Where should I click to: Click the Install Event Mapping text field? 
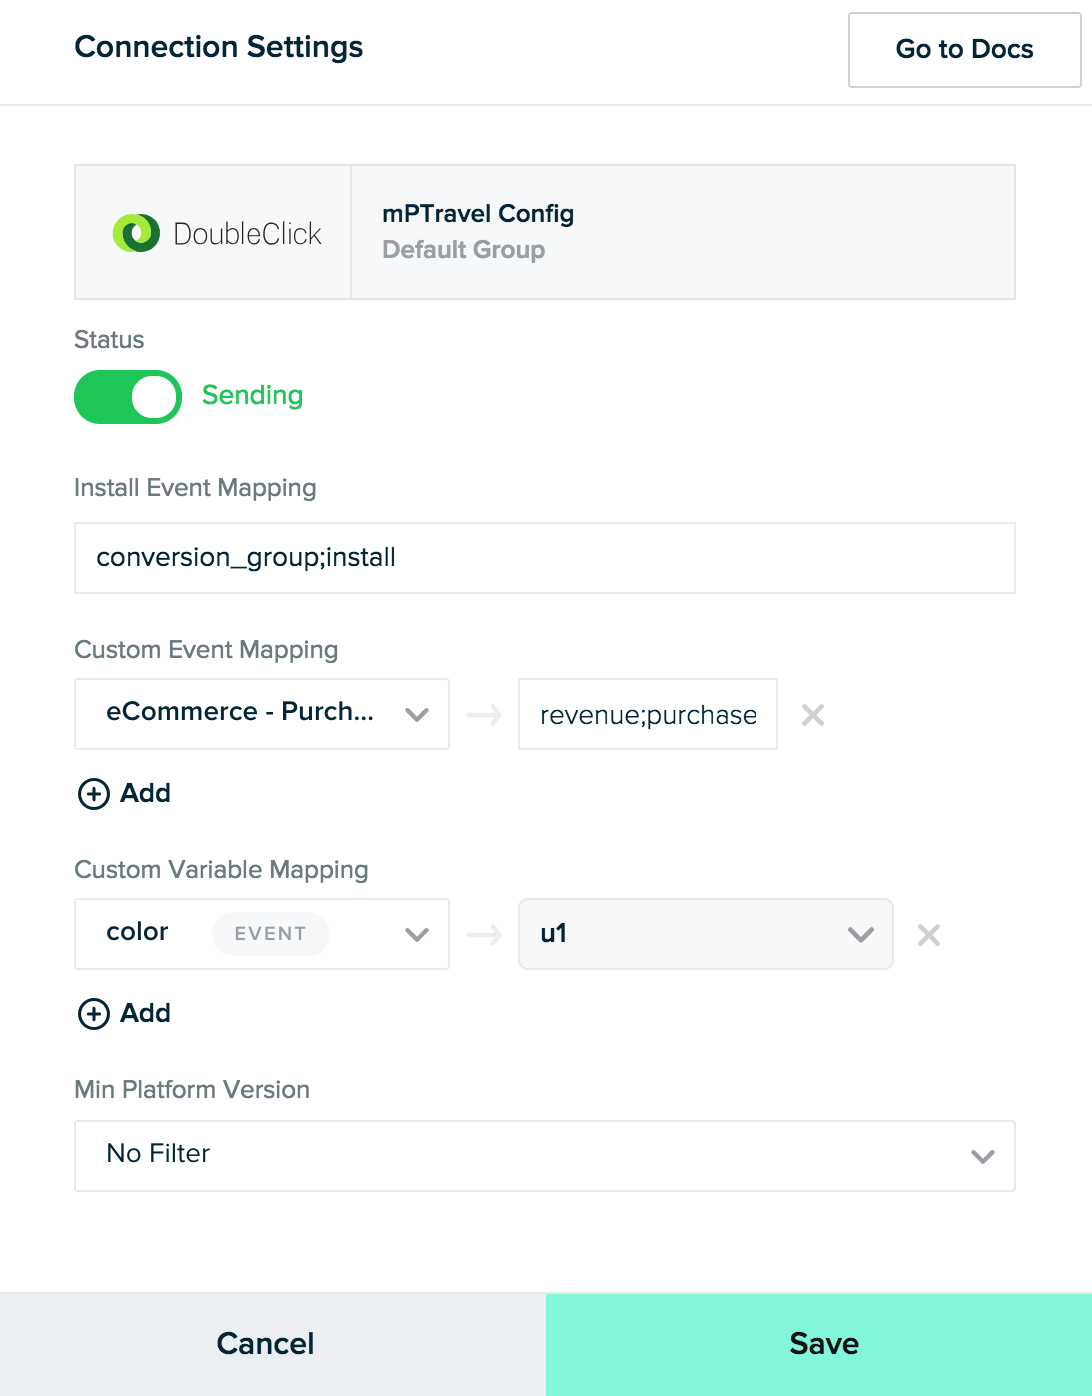coord(545,558)
